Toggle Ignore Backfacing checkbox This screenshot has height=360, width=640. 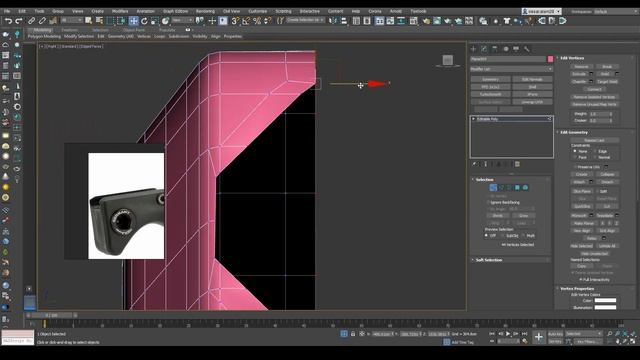coord(489,202)
